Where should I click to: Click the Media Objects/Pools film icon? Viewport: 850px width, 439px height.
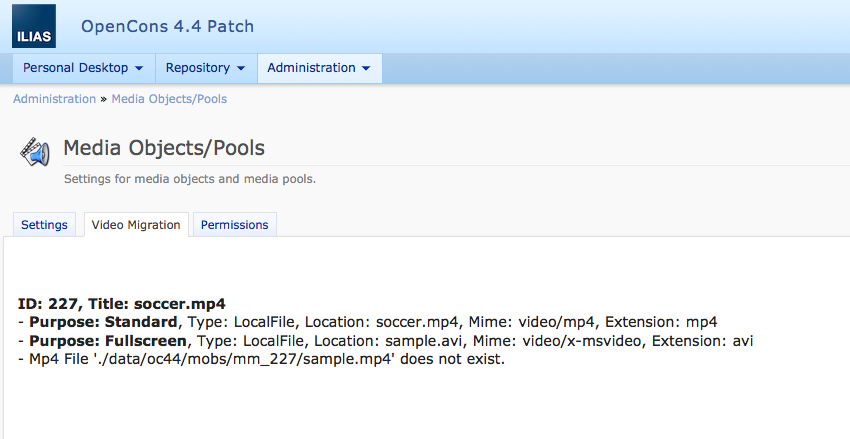point(34,152)
